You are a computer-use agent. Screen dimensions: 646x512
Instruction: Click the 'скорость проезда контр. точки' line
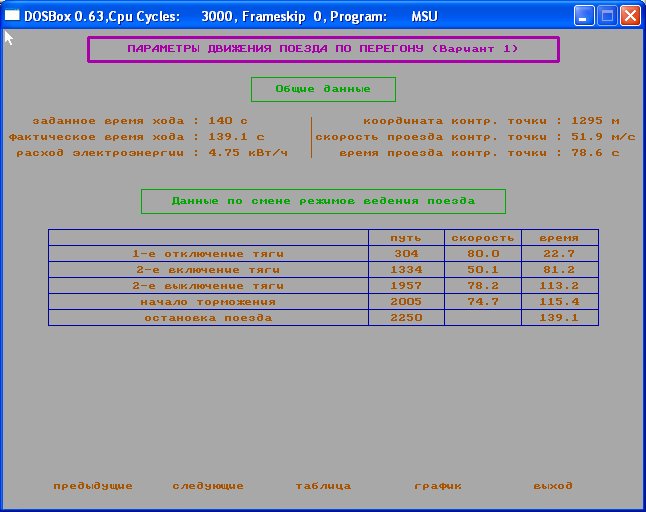point(475,137)
